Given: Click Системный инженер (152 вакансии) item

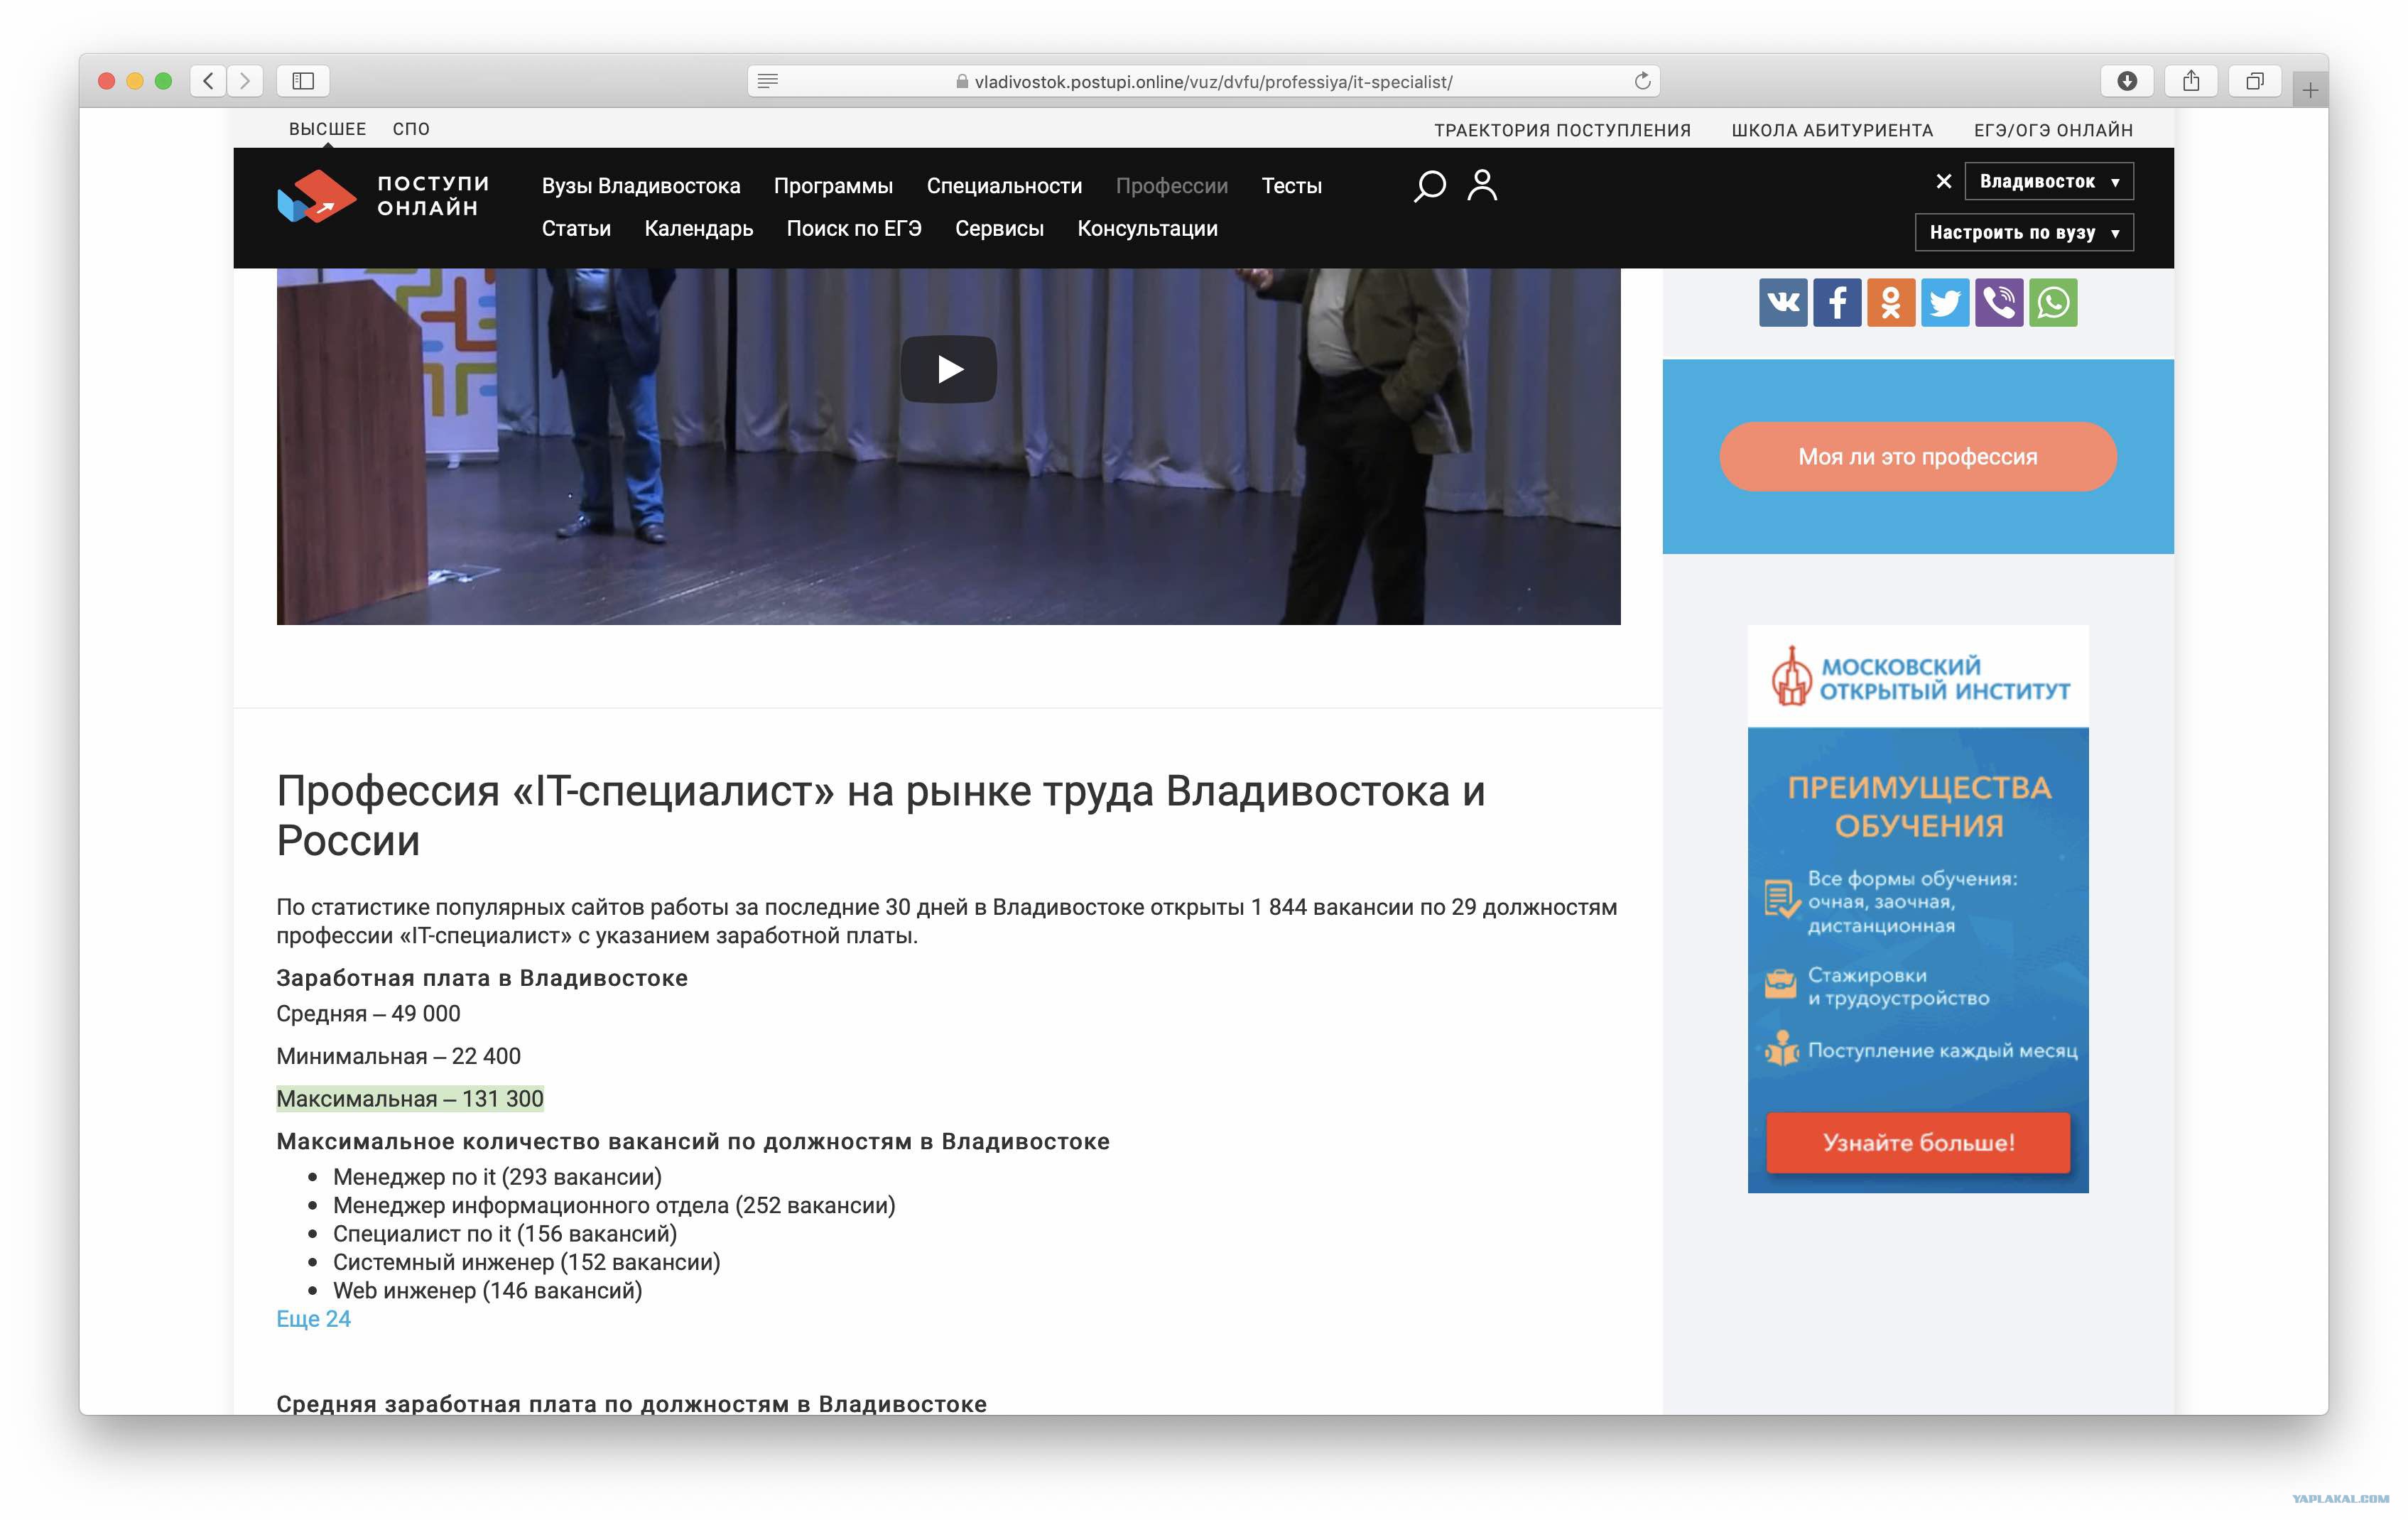Looking at the screenshot, I should 527,1263.
